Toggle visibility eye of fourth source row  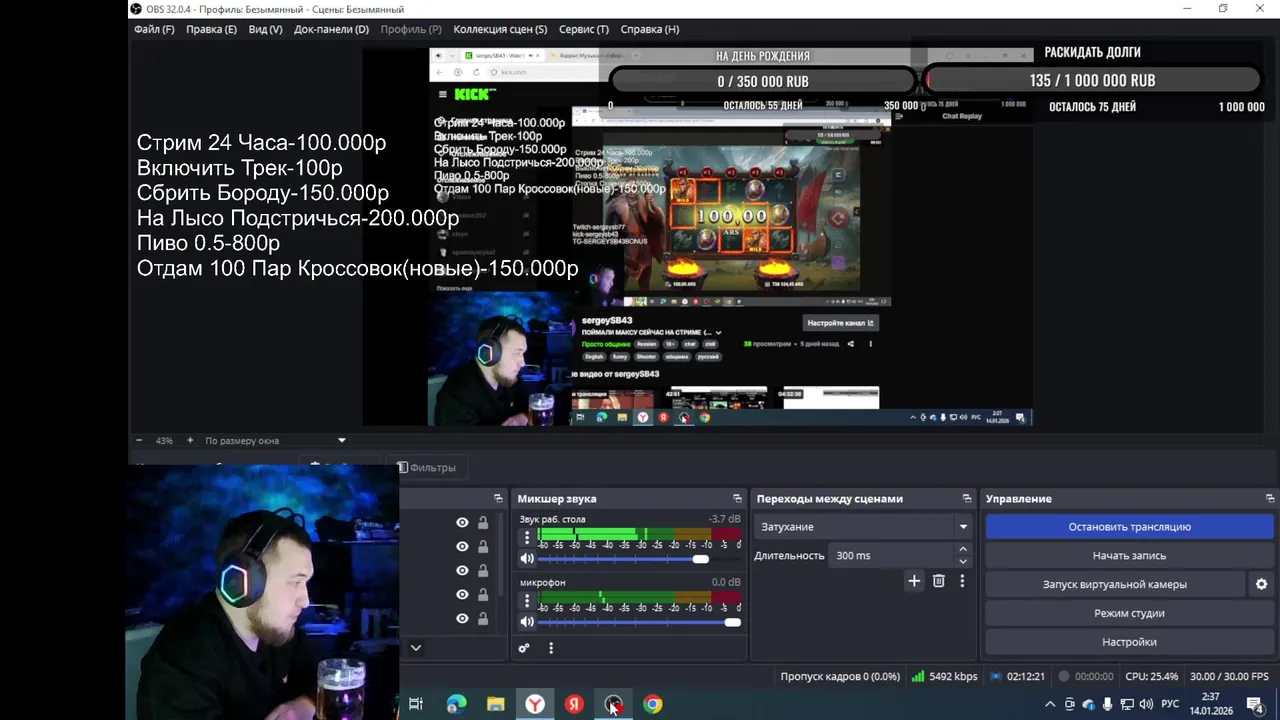[x=462, y=594]
